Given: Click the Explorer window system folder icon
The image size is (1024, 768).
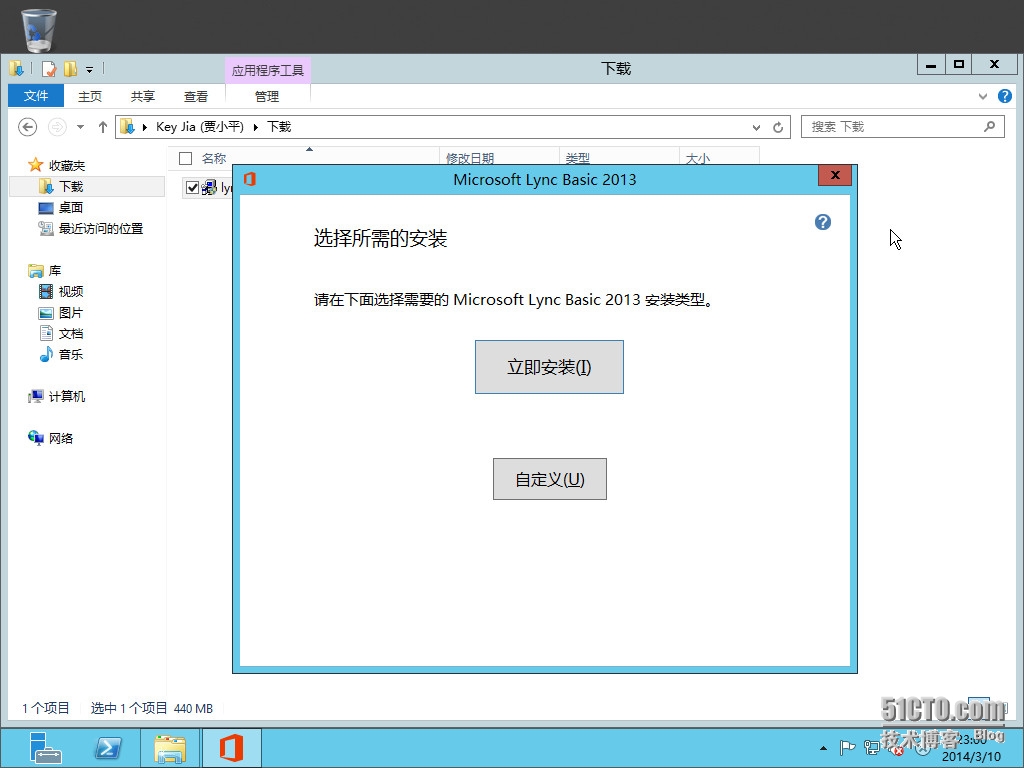Looking at the screenshot, I should tap(16, 69).
